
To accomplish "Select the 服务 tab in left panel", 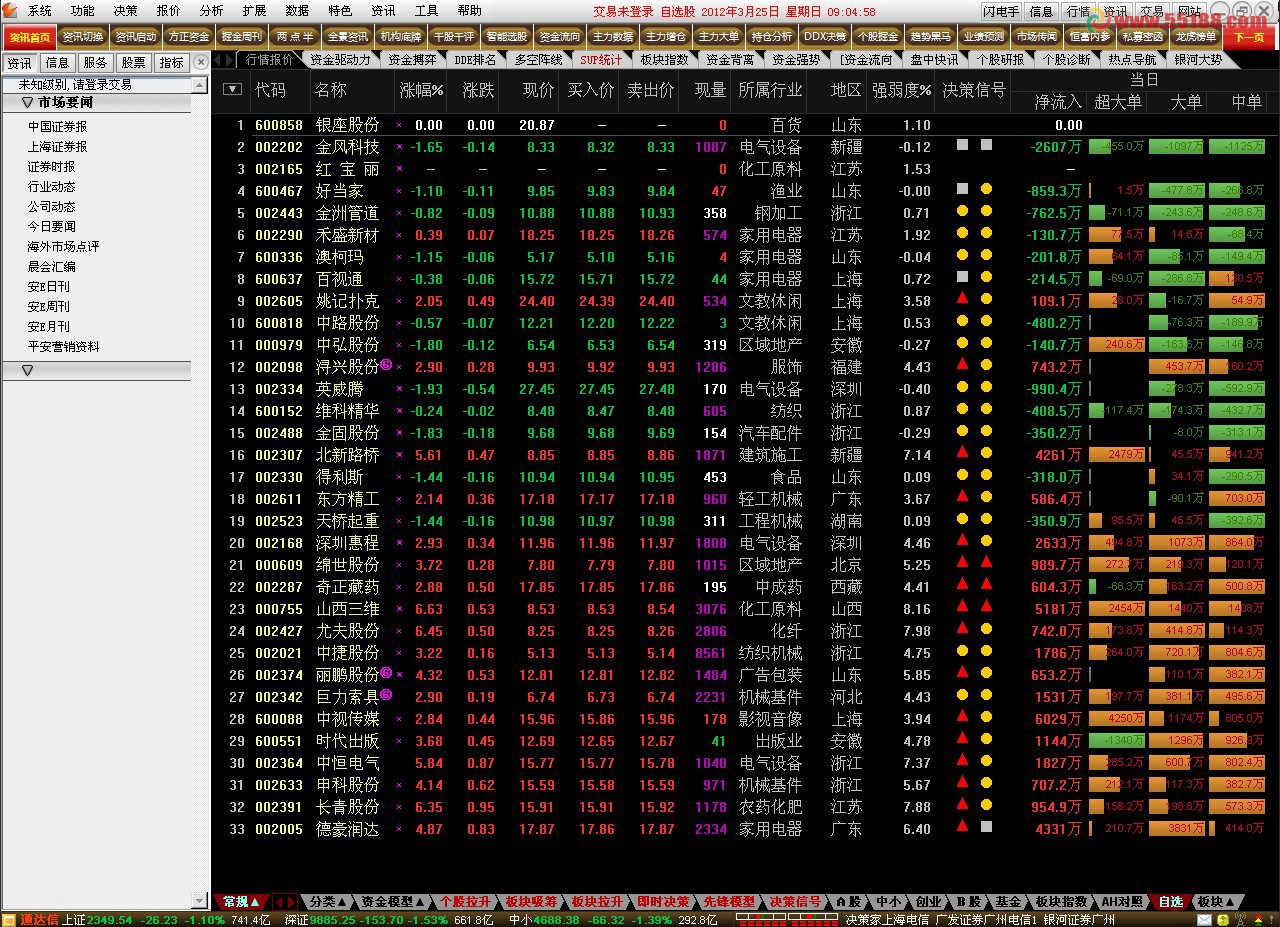I will tap(95, 62).
